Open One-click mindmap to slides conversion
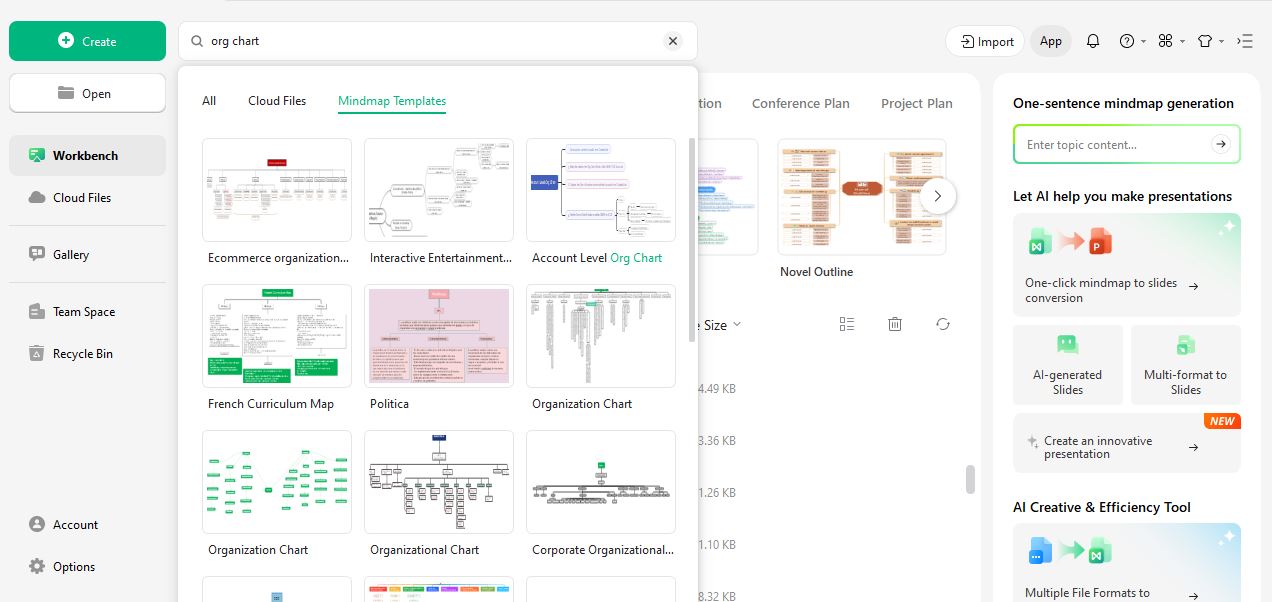The image size is (1272, 602). click(1127, 265)
